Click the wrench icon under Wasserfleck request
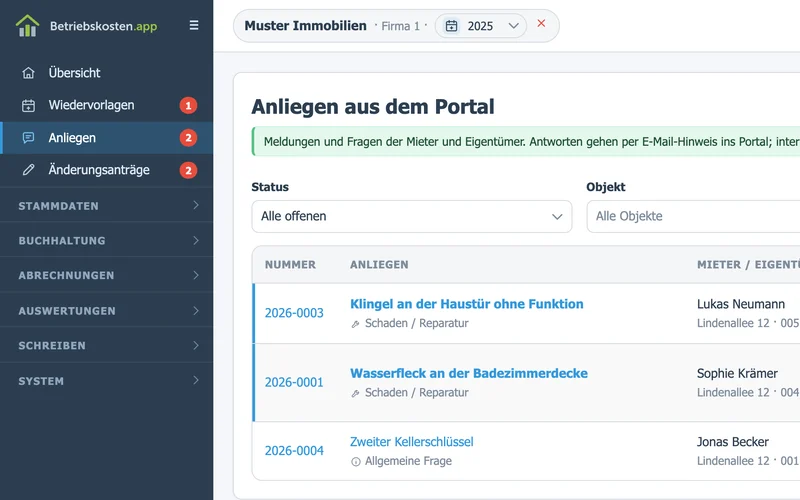 (x=356, y=393)
